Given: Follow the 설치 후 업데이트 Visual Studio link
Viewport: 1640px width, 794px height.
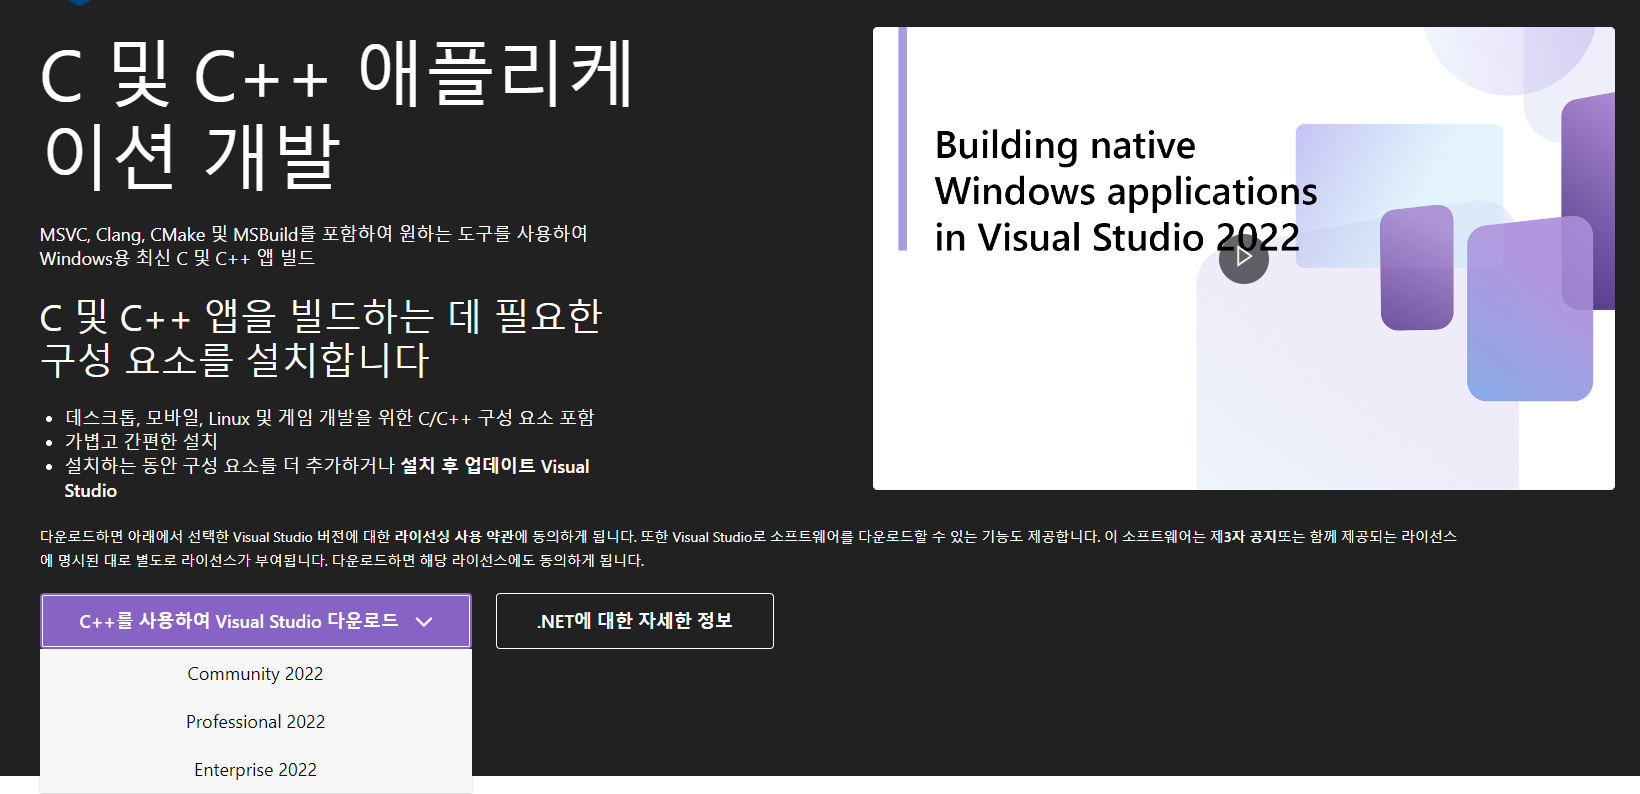Looking at the screenshot, I should pyautogui.click(x=326, y=478).
